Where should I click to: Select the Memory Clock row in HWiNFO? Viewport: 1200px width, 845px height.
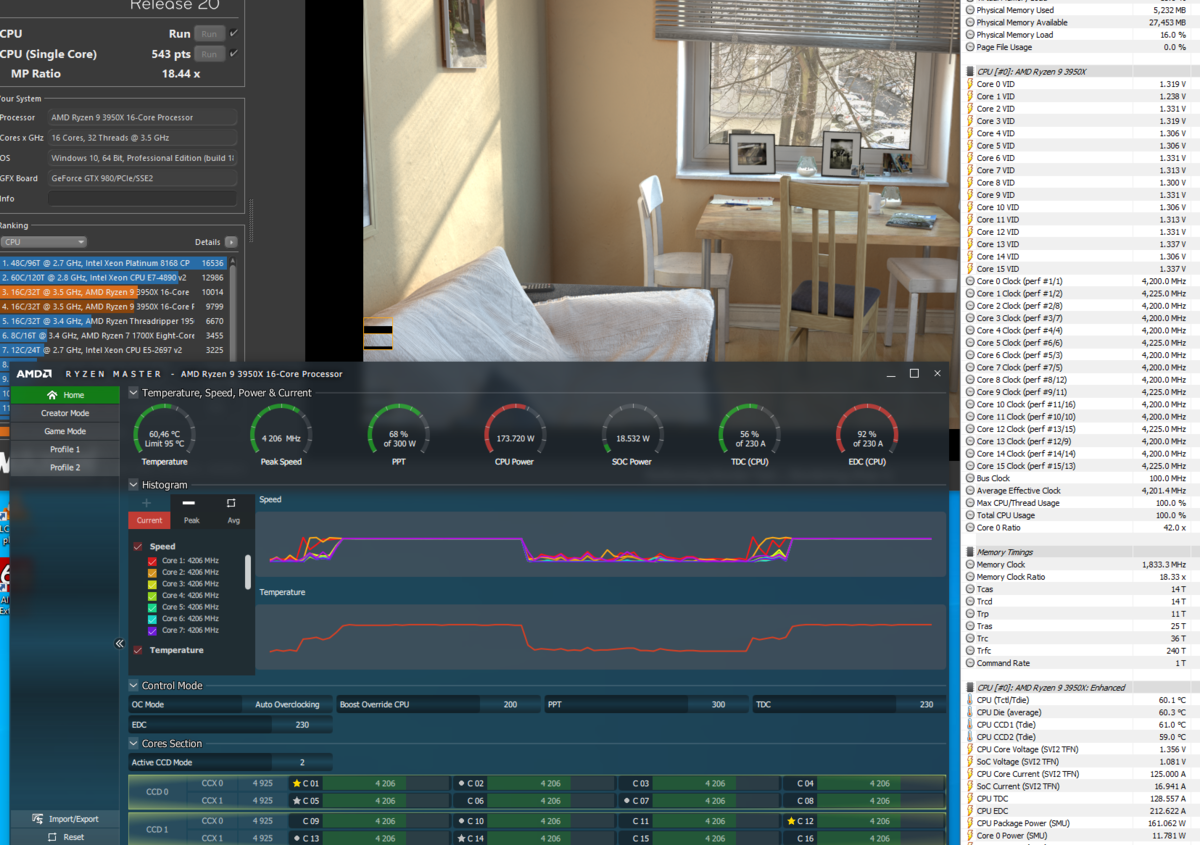[1082, 564]
